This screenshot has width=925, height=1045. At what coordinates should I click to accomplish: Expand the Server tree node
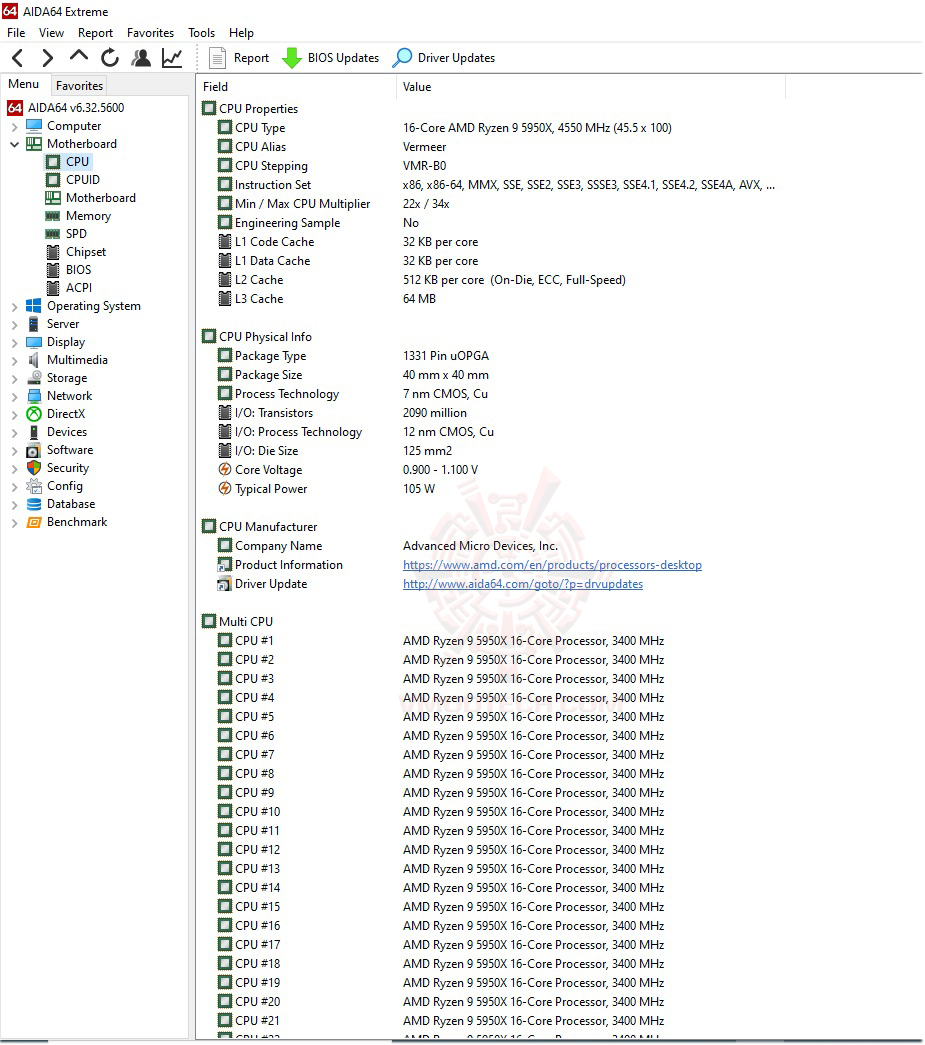click(x=15, y=325)
